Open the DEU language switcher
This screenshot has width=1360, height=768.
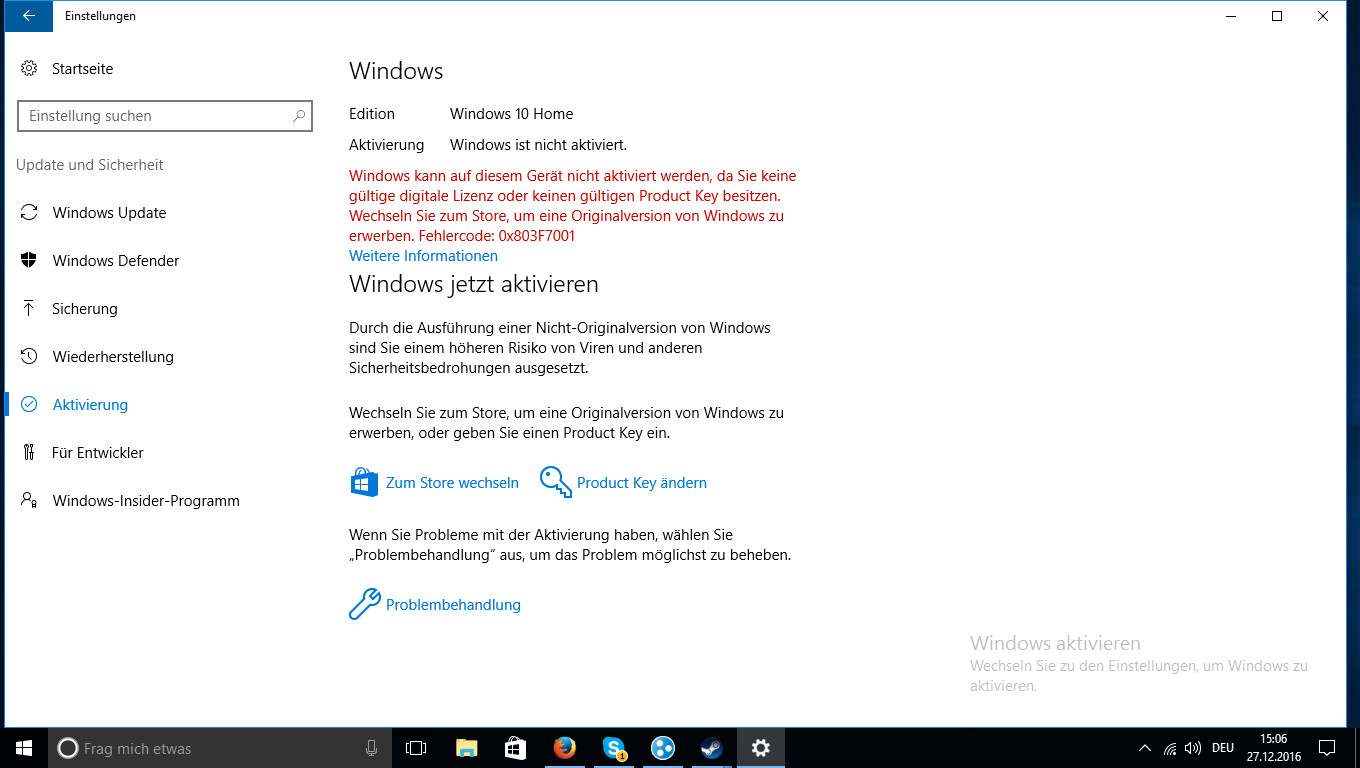point(1222,747)
